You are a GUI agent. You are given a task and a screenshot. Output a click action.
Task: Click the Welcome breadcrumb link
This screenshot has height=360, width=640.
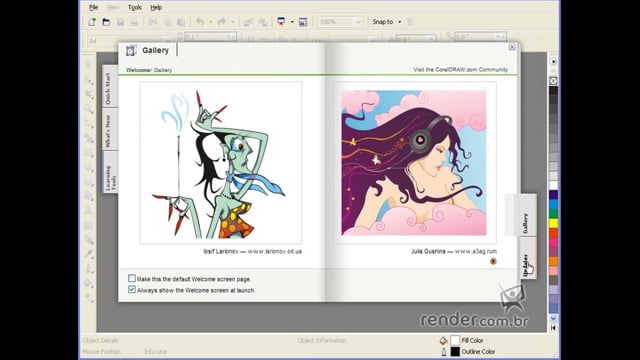coord(138,70)
